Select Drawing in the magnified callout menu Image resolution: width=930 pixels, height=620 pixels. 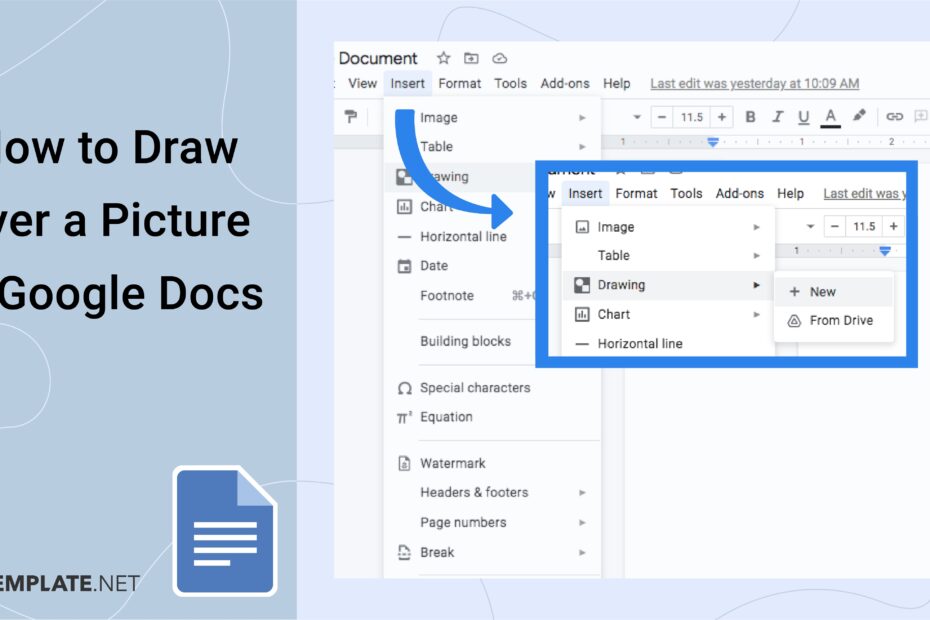(668, 285)
